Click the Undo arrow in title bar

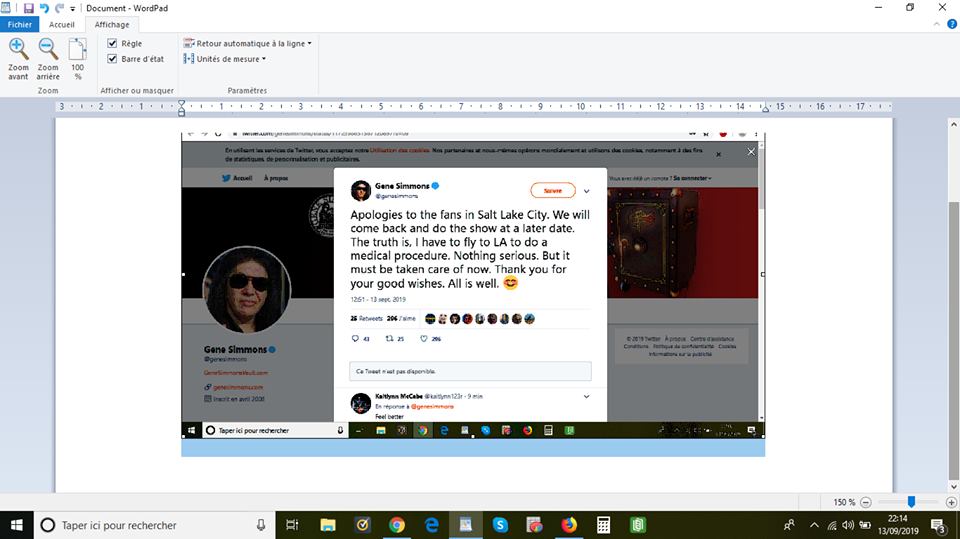43,8
